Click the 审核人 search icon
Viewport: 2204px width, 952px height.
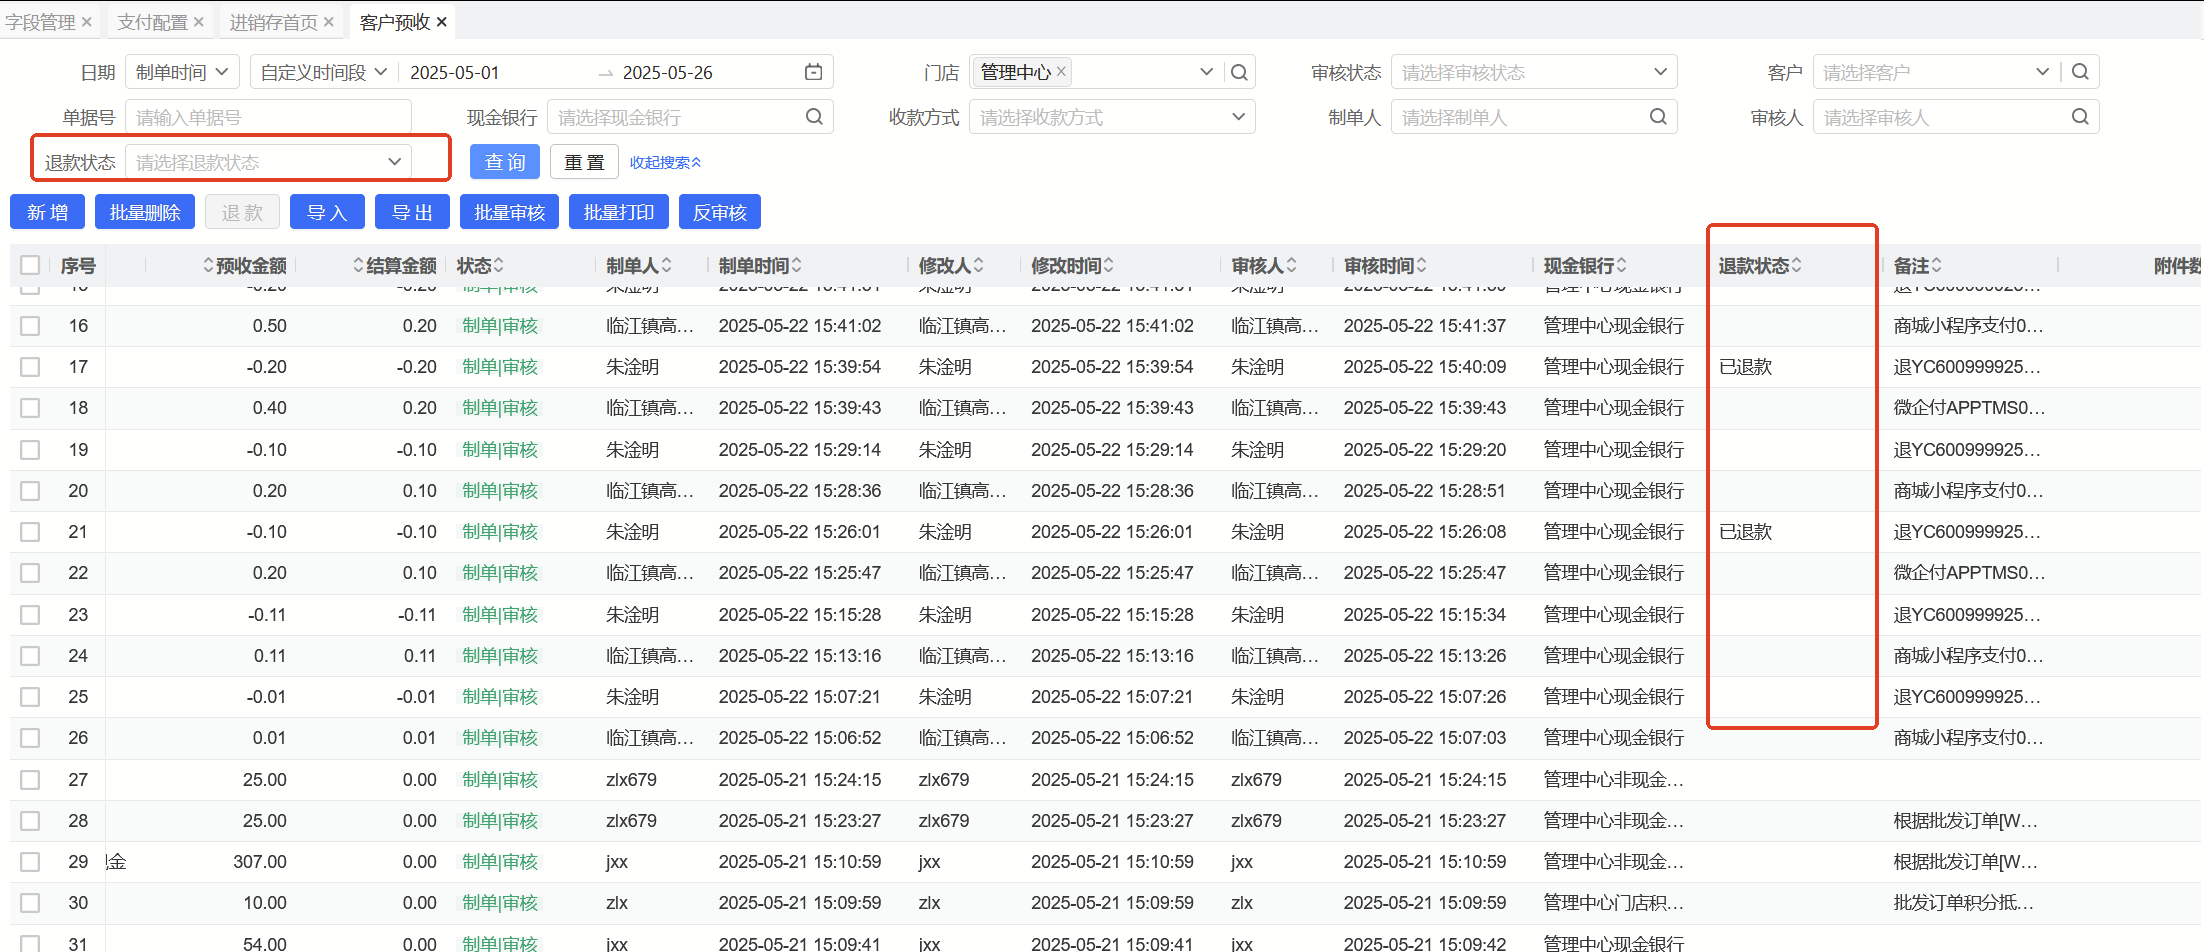click(x=2080, y=117)
